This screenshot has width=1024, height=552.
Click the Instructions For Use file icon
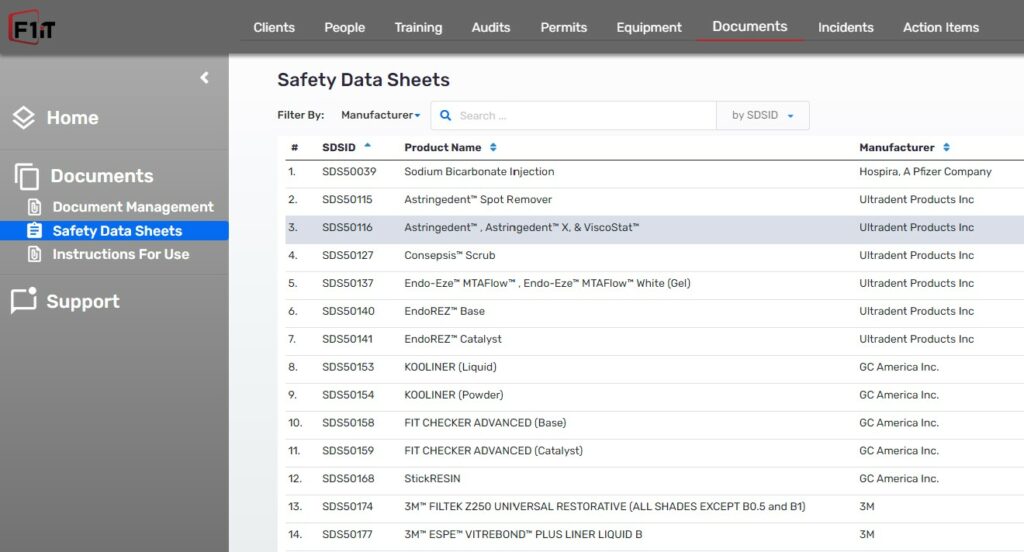coord(35,254)
